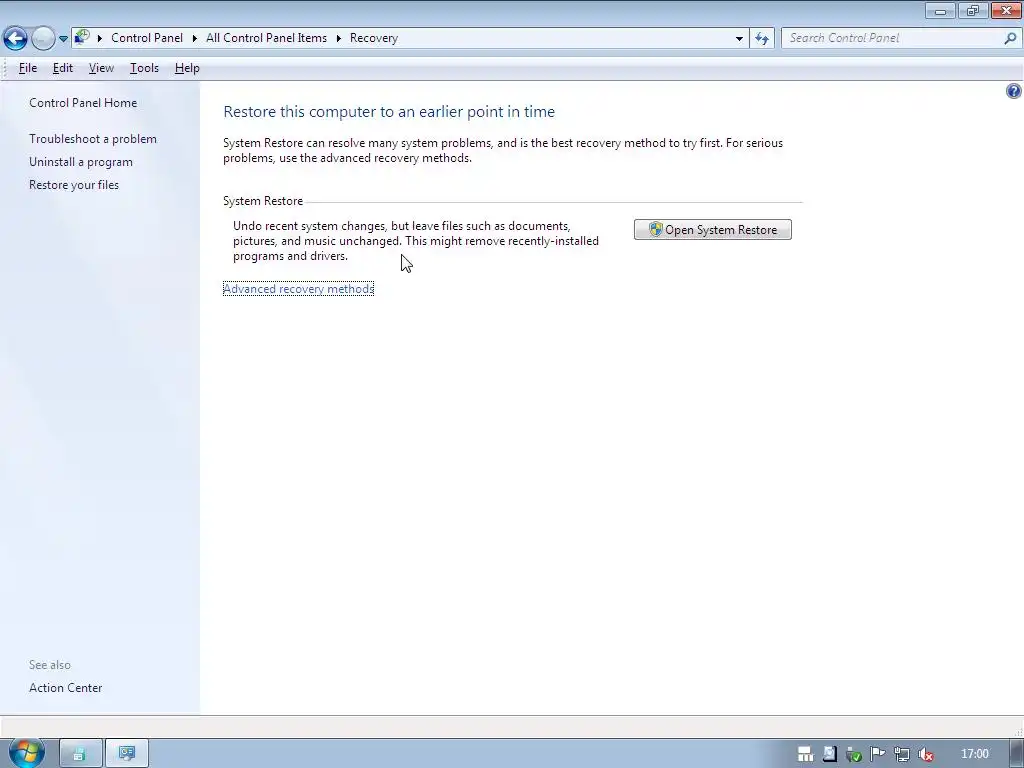Click the tray icon with green checkmark
Screen dimensions: 1024x768
point(854,754)
